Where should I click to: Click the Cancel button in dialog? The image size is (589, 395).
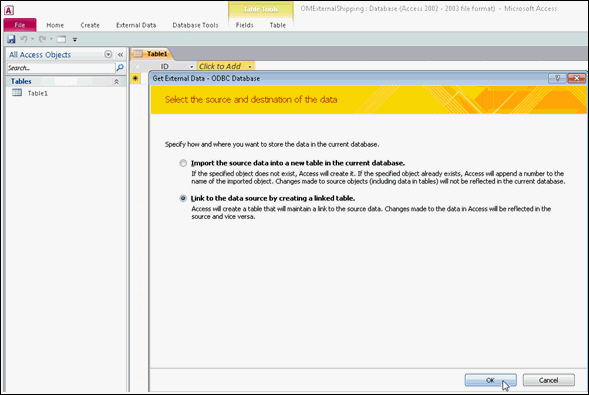point(548,380)
